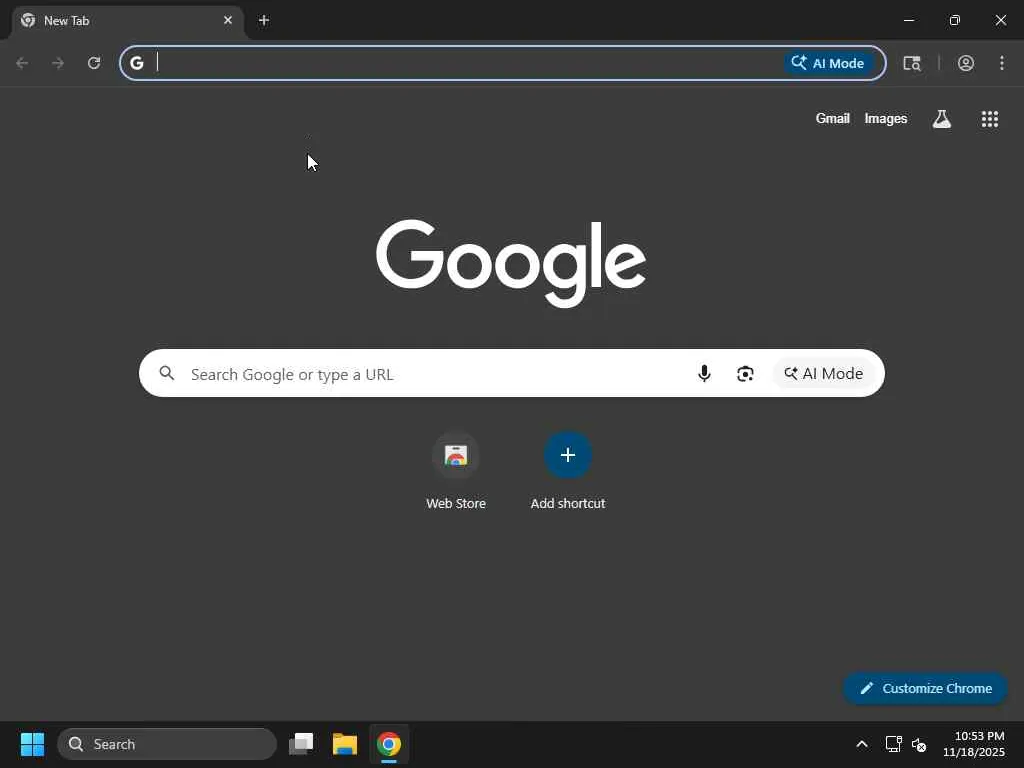Close the New Tab tab
Screen dimensions: 1024x768
[x=228, y=20]
